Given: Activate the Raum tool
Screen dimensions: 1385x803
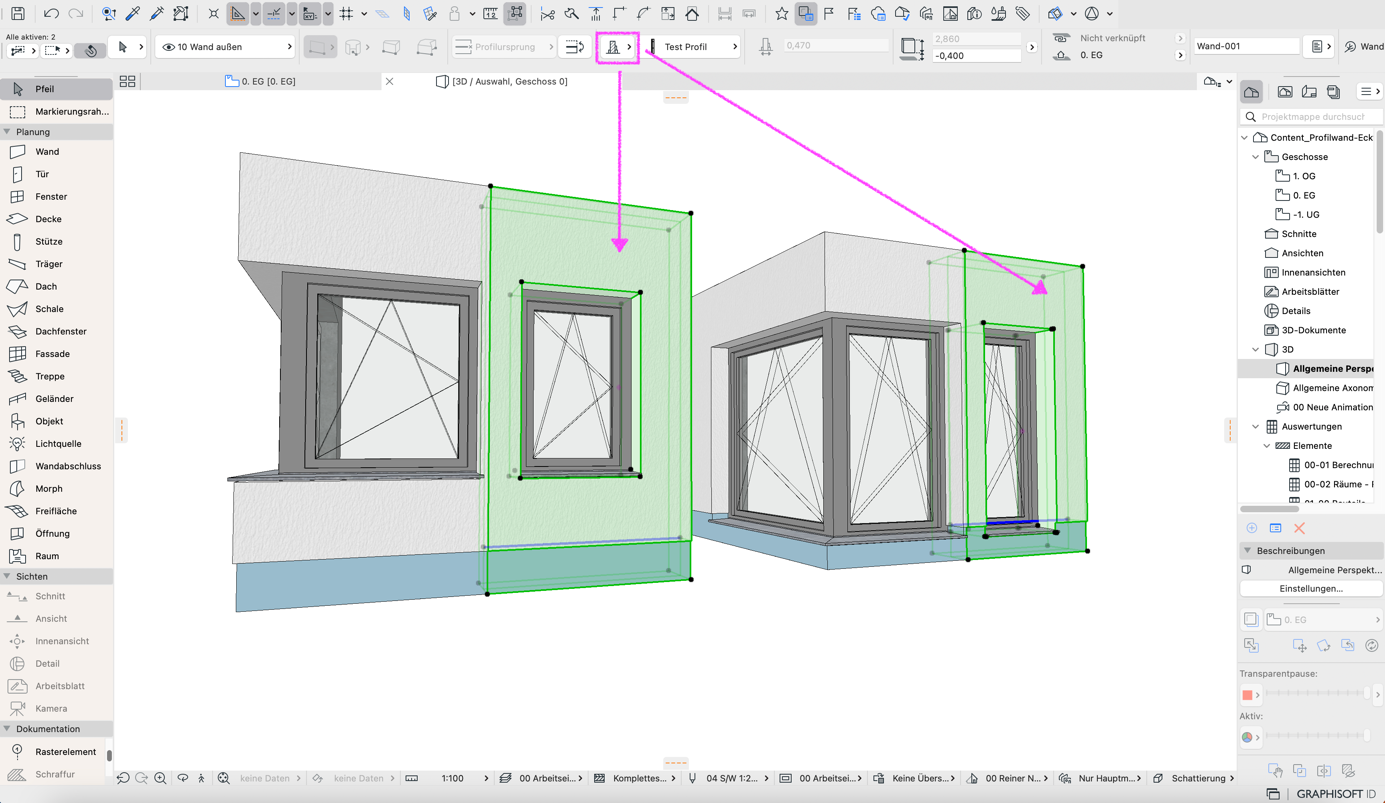Looking at the screenshot, I should 56,556.
